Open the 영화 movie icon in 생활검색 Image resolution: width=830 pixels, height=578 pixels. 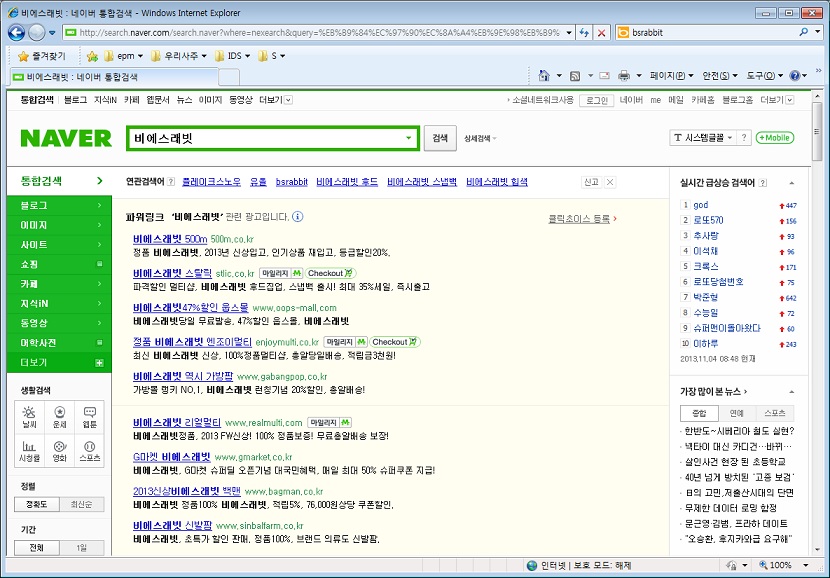click(60, 450)
